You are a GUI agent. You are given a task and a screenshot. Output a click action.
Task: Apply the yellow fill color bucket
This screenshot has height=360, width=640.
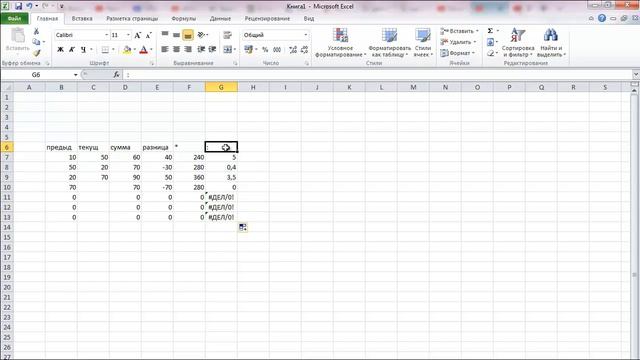127,49
